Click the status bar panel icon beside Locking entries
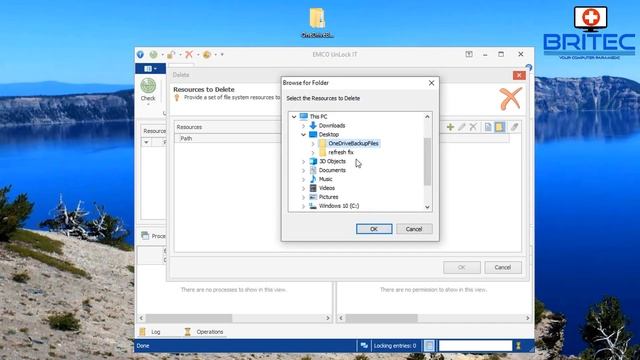 (x=429, y=346)
